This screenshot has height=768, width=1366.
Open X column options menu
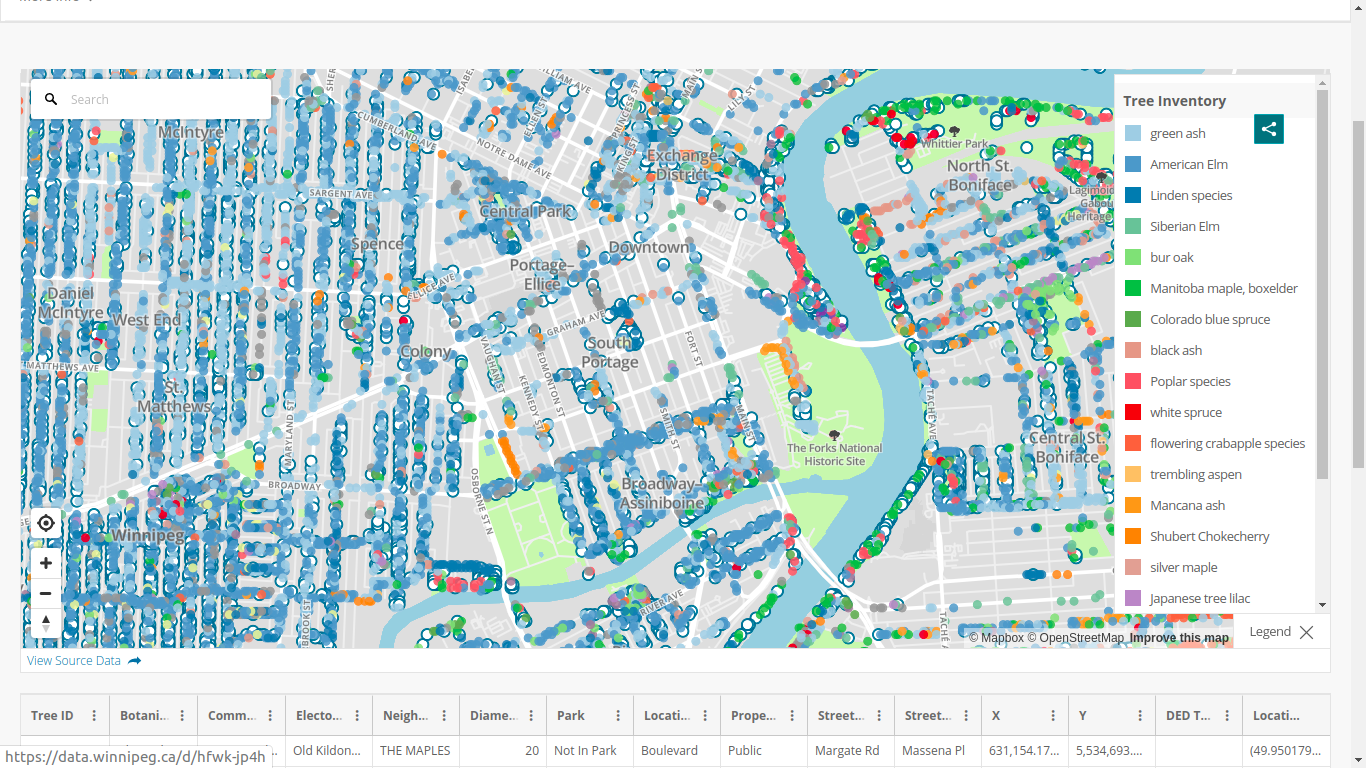coord(1053,716)
